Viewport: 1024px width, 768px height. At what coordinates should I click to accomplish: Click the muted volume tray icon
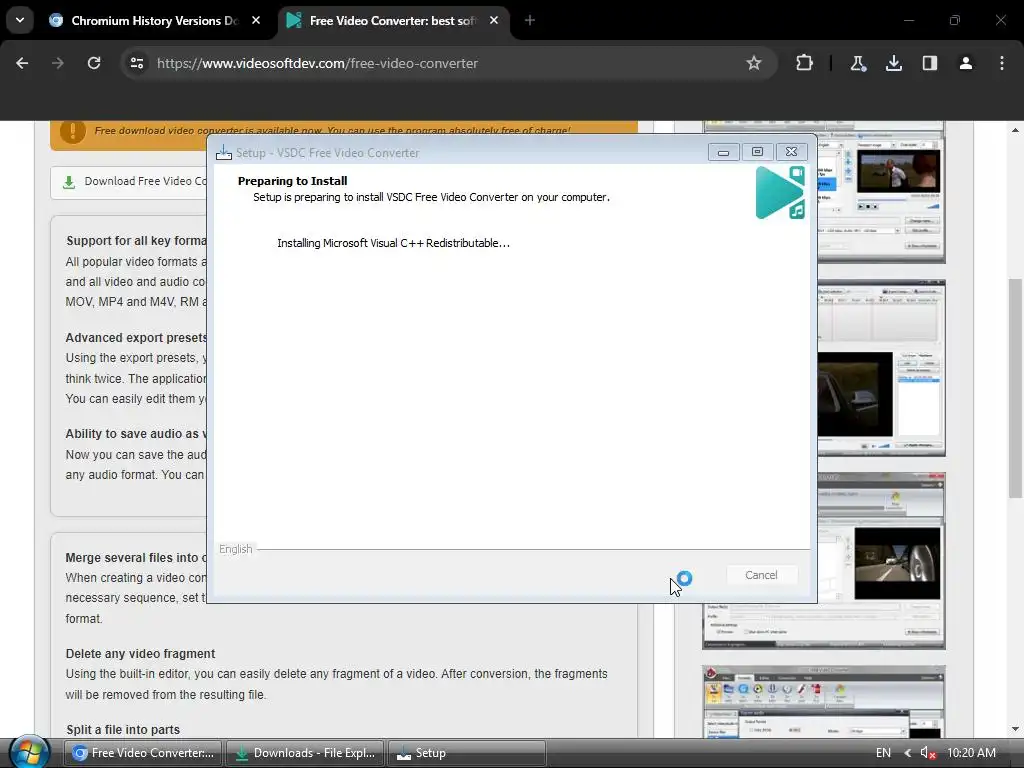(x=928, y=753)
